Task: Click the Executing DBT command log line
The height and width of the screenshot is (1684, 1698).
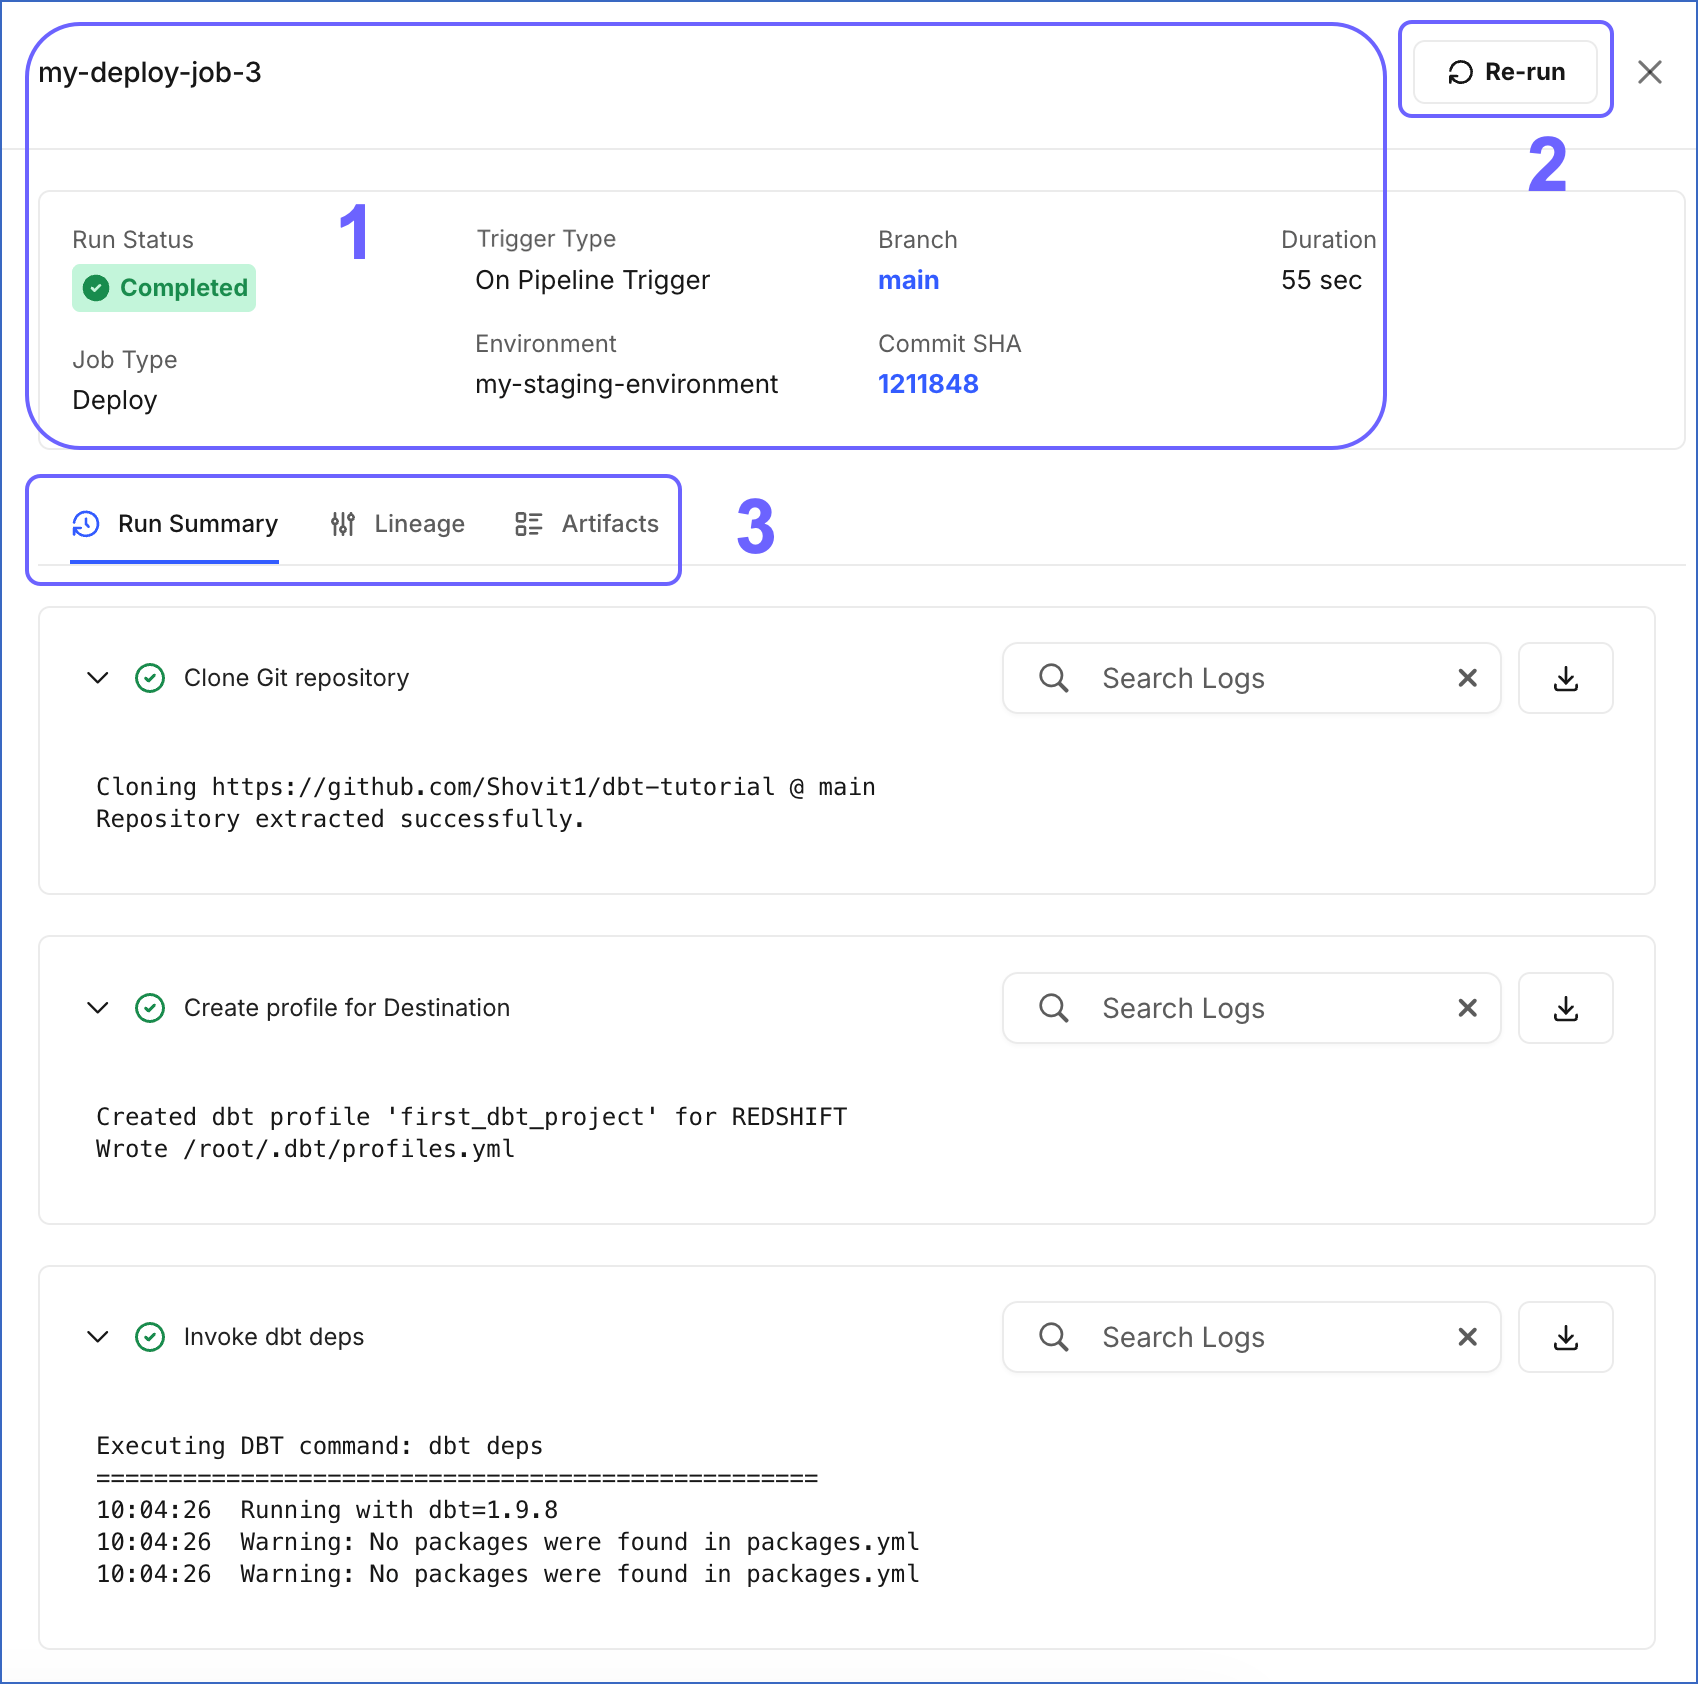Action: tap(319, 1446)
